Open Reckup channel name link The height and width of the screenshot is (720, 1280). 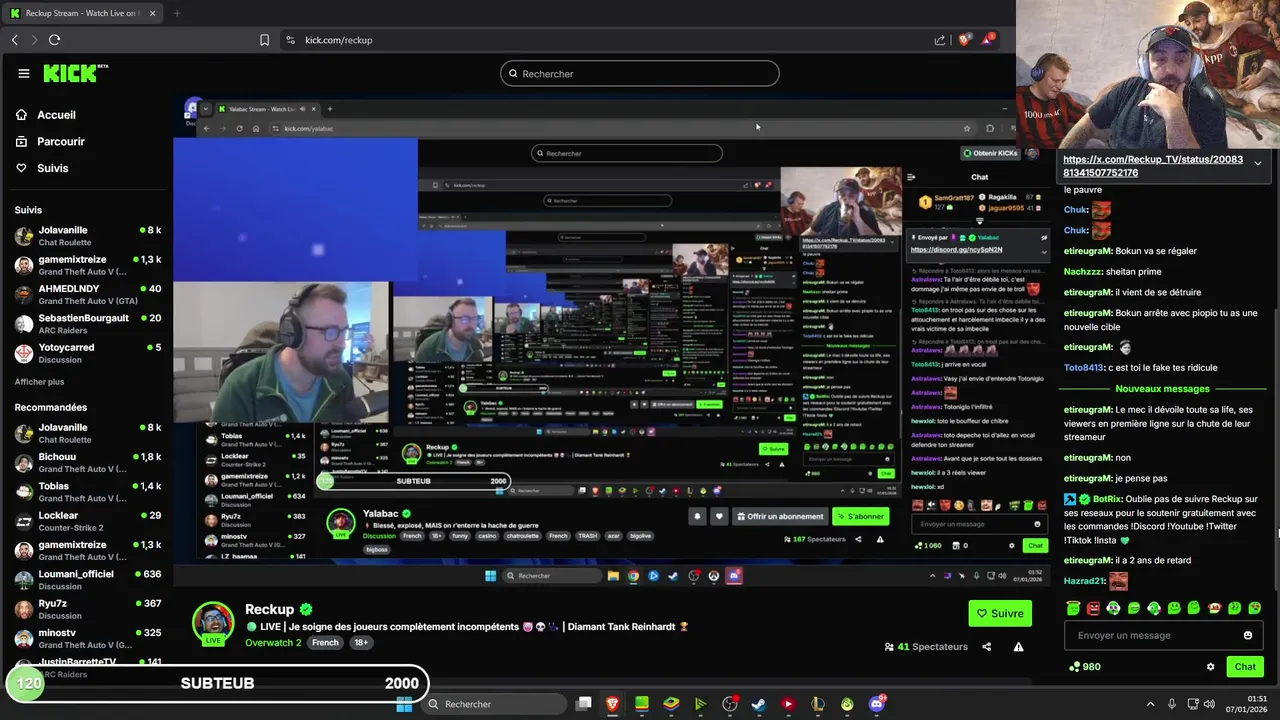(270, 609)
